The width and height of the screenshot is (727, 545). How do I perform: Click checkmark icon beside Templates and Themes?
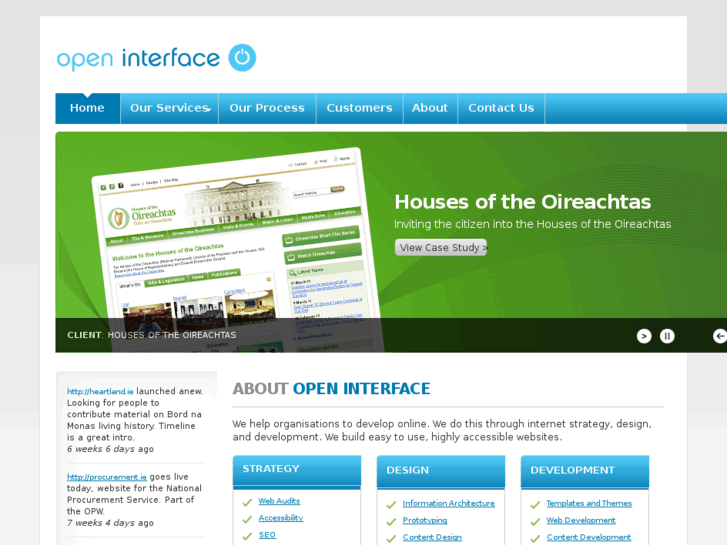tap(535, 505)
